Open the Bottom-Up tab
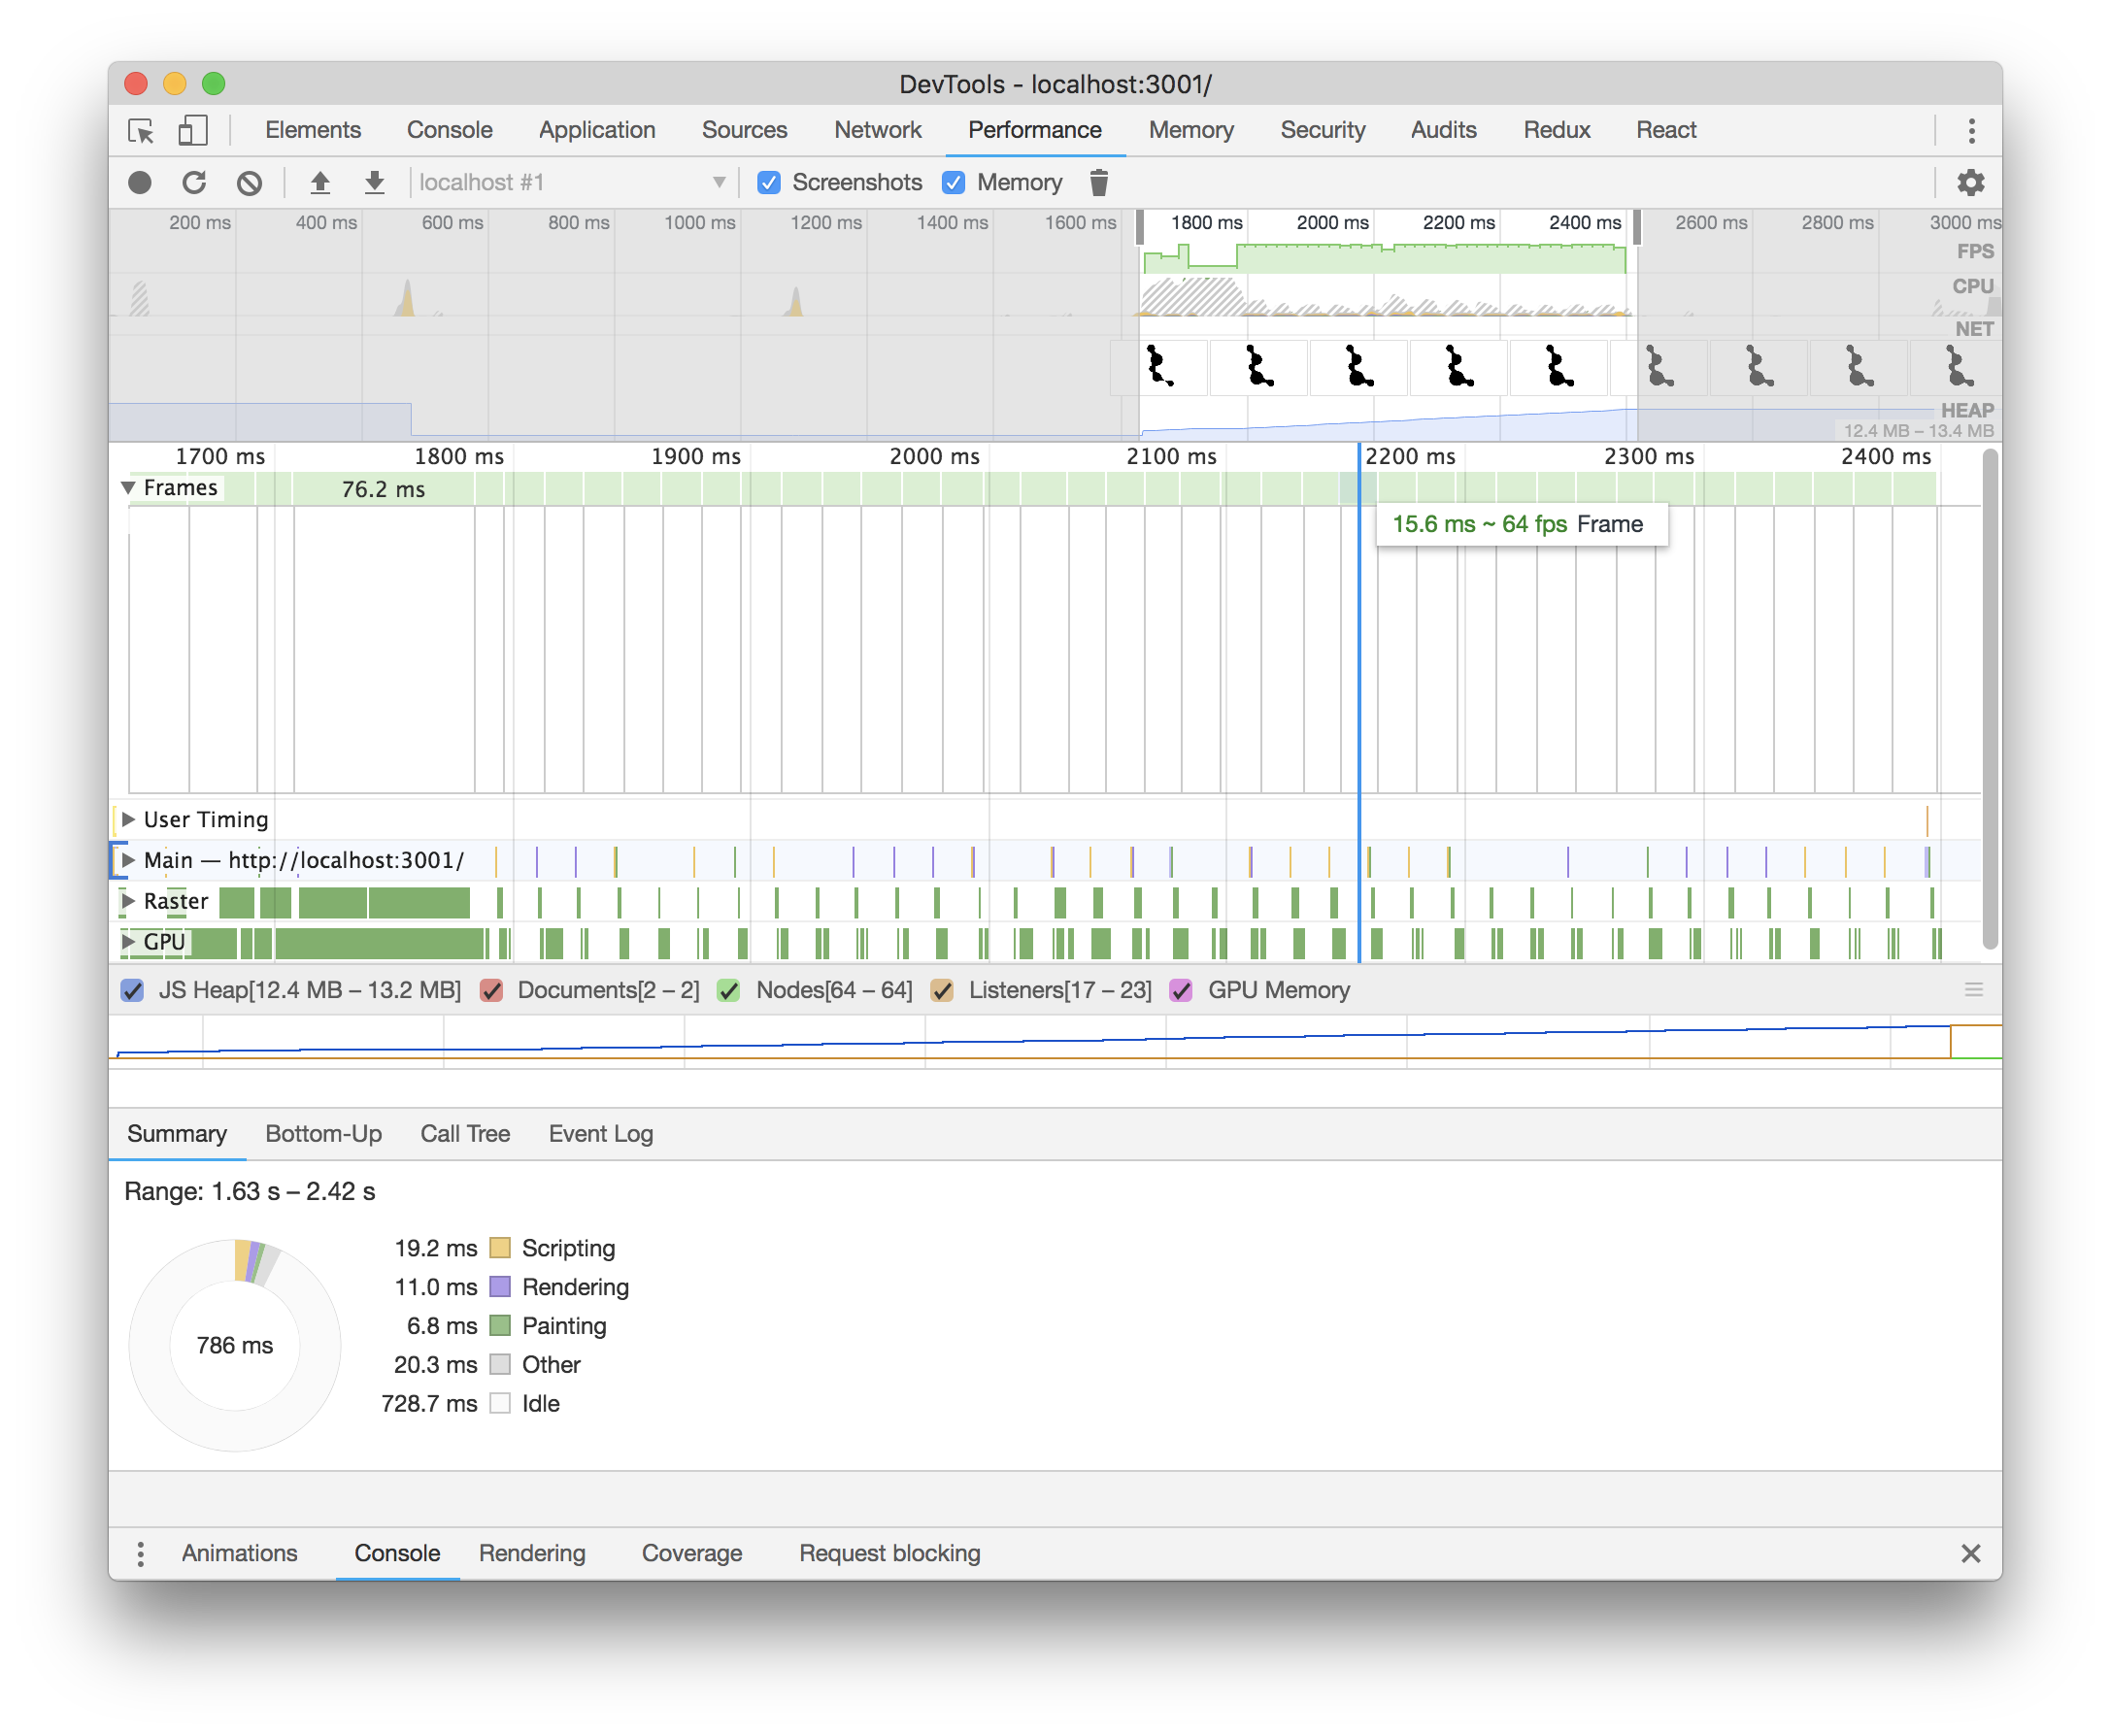Screen dimensions: 2111x1736 click(x=323, y=1134)
